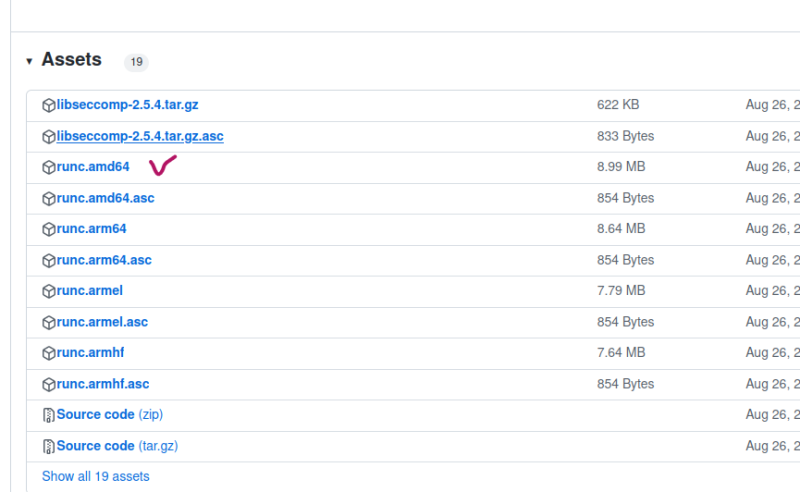Click package icon next to runc.armhf

tap(48, 353)
